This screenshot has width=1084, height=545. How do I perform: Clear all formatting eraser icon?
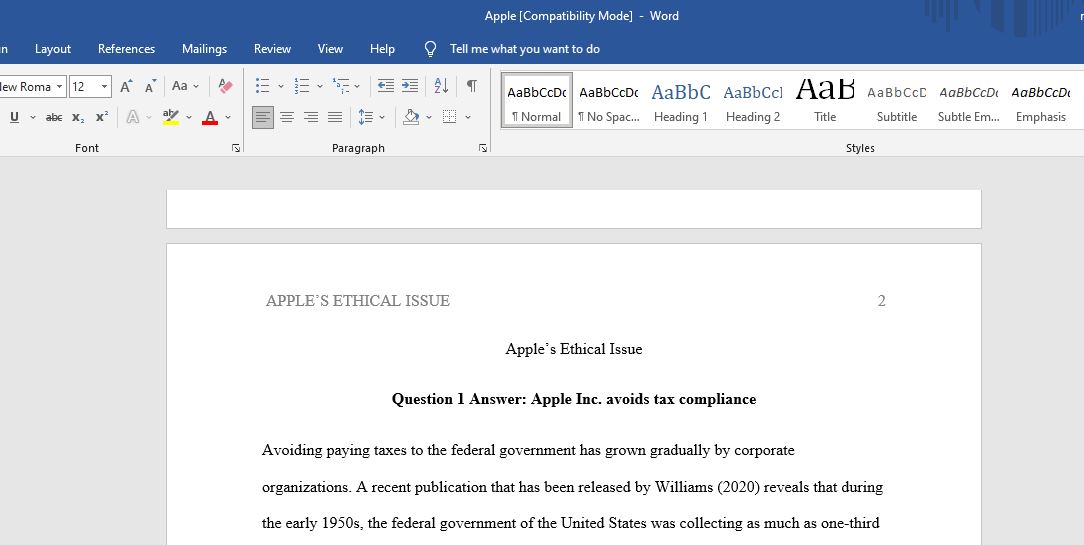225,86
